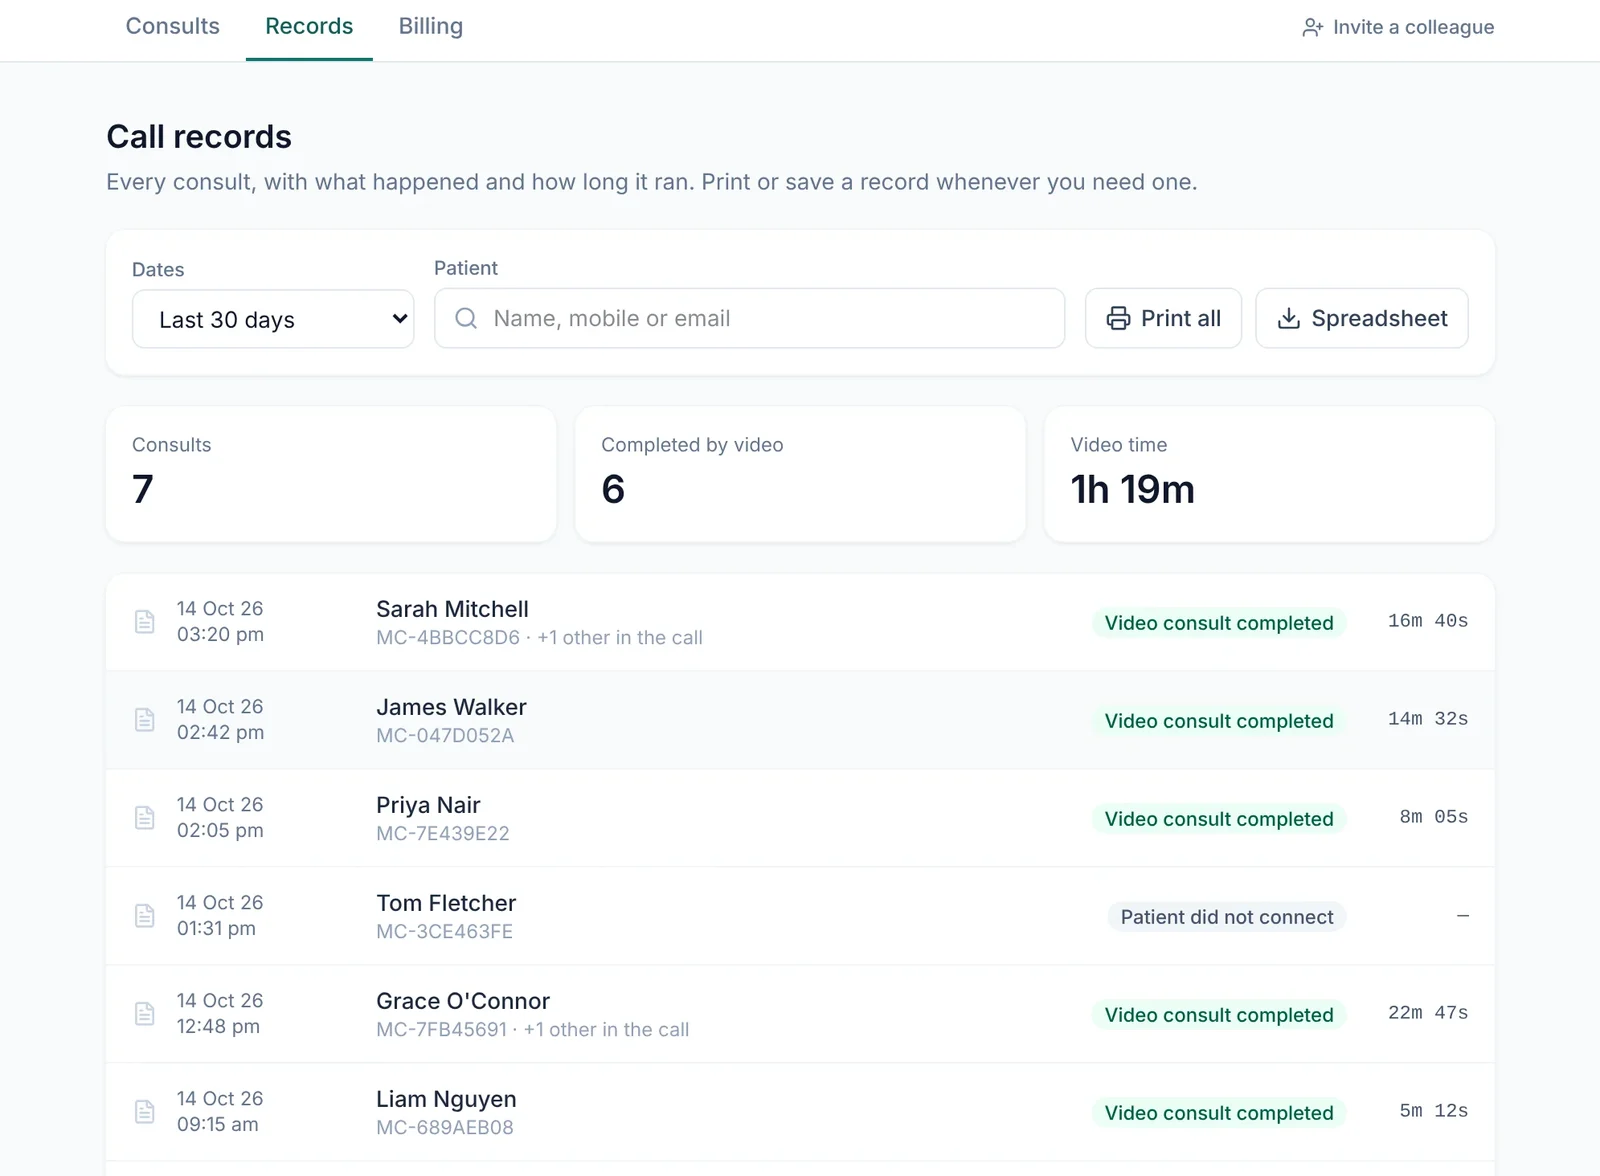The height and width of the screenshot is (1176, 1600).
Task: Click record ID MC-047D052A
Action: point(445,736)
